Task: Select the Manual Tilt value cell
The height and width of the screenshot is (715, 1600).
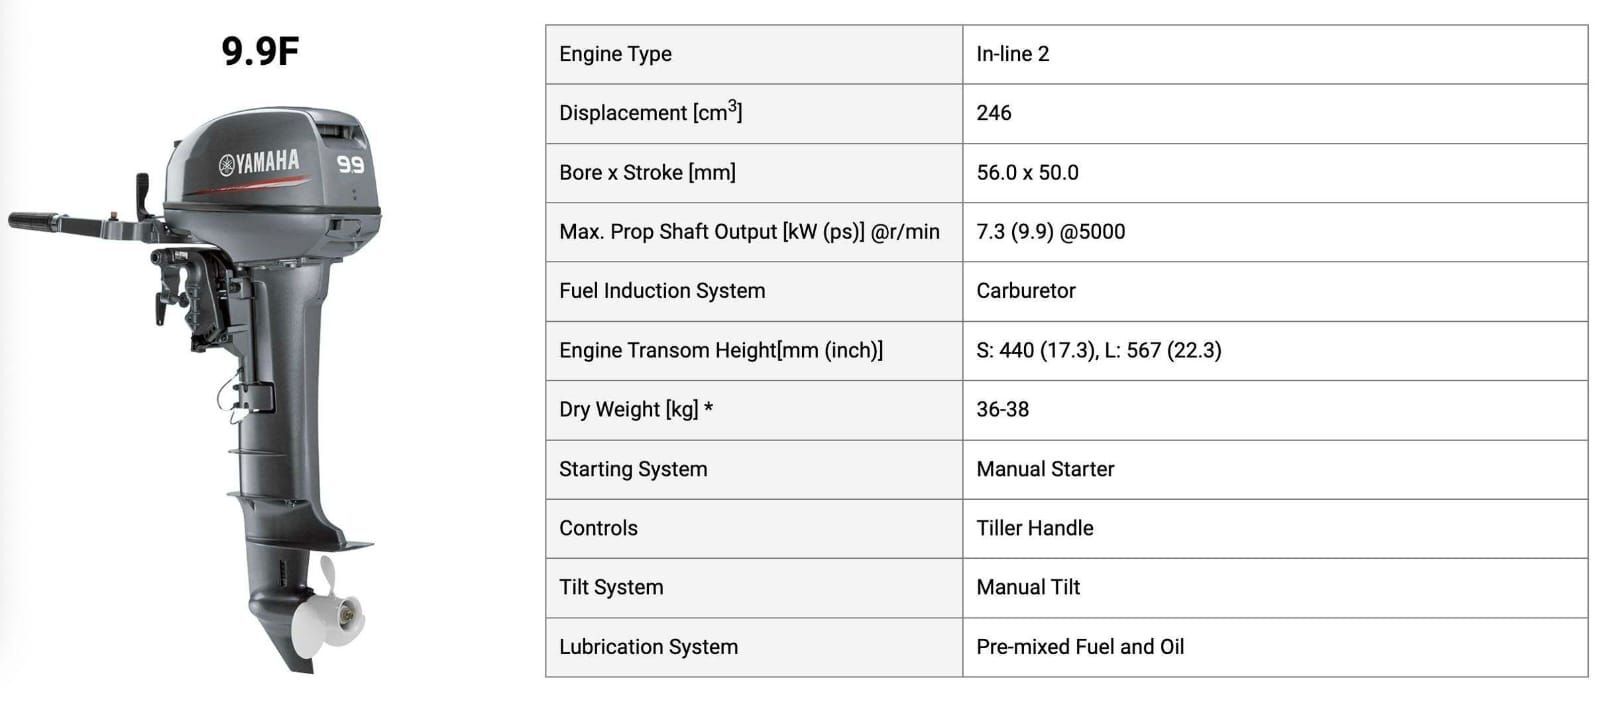Action: 1275,587
